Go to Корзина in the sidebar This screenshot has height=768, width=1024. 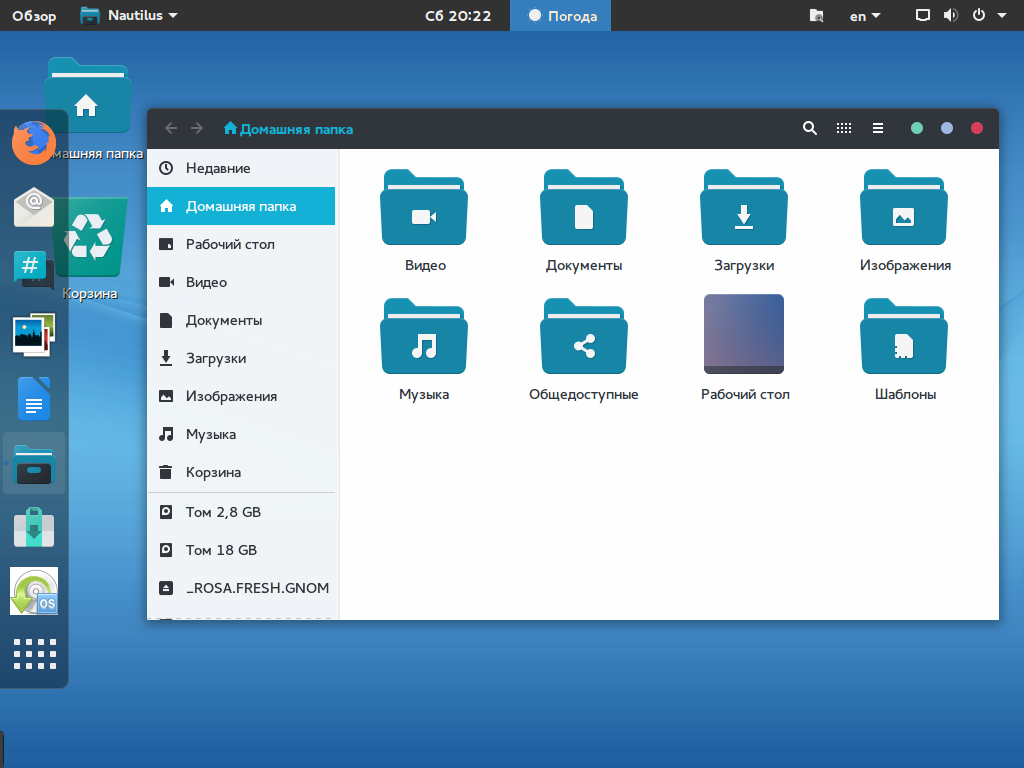(x=213, y=472)
